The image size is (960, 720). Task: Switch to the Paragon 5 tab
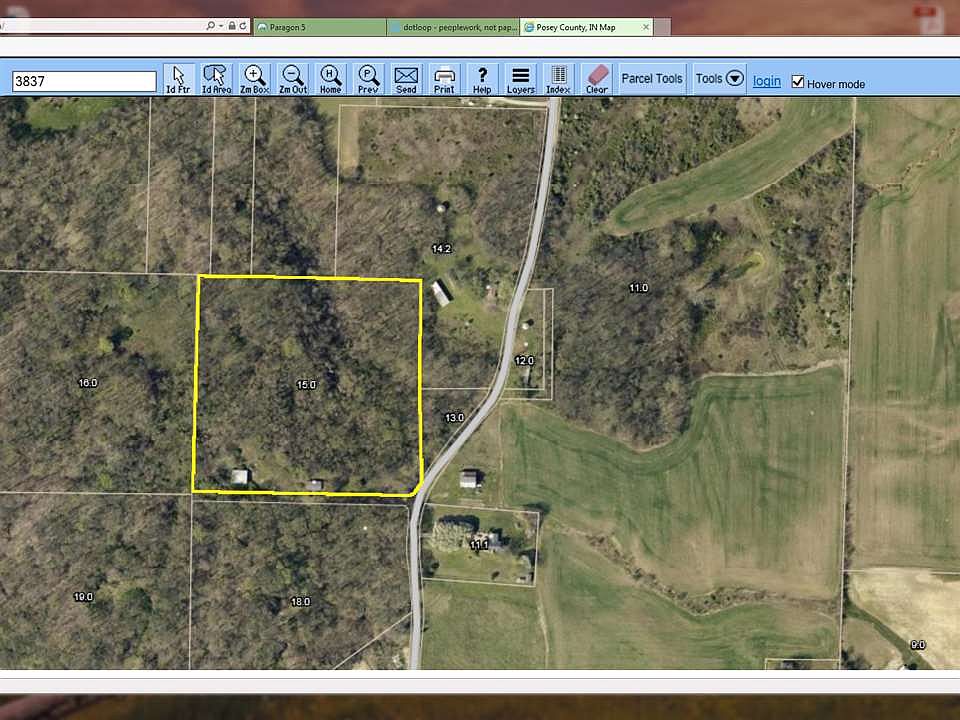tap(318, 27)
